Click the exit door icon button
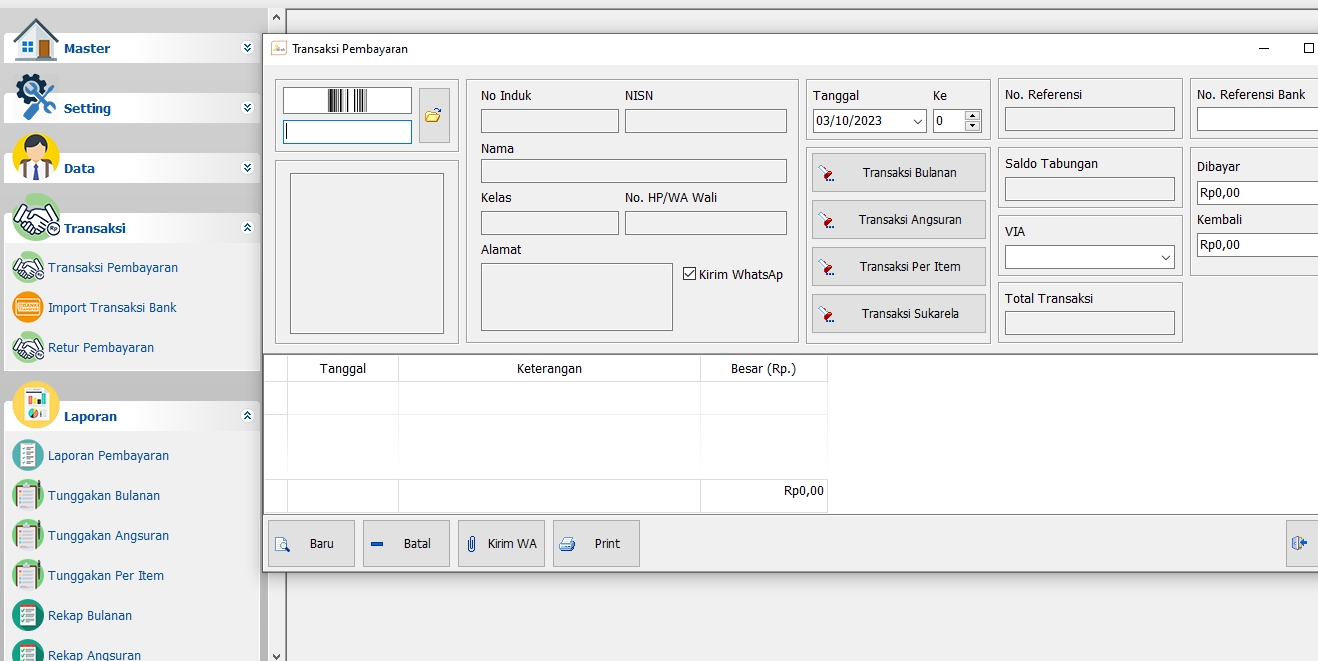The height and width of the screenshot is (661, 1318). tap(1299, 543)
